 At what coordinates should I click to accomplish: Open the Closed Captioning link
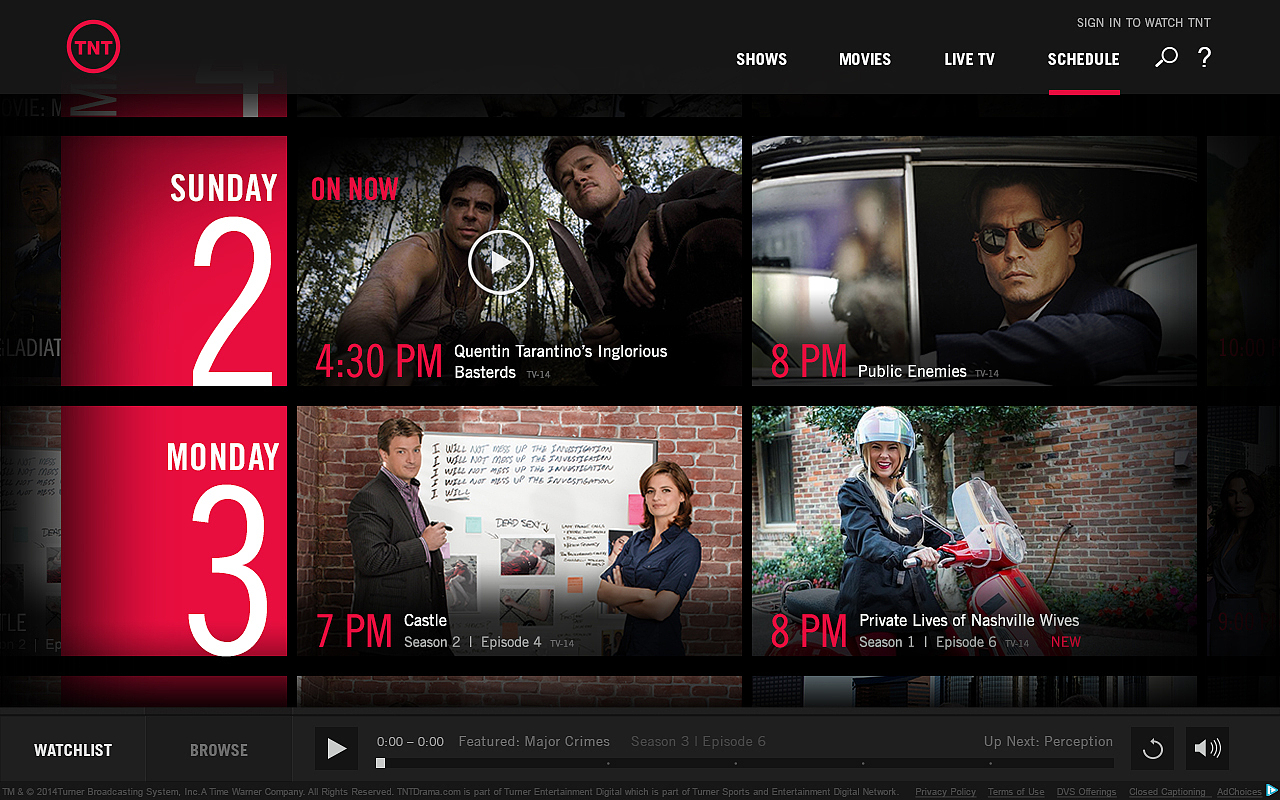1167,791
